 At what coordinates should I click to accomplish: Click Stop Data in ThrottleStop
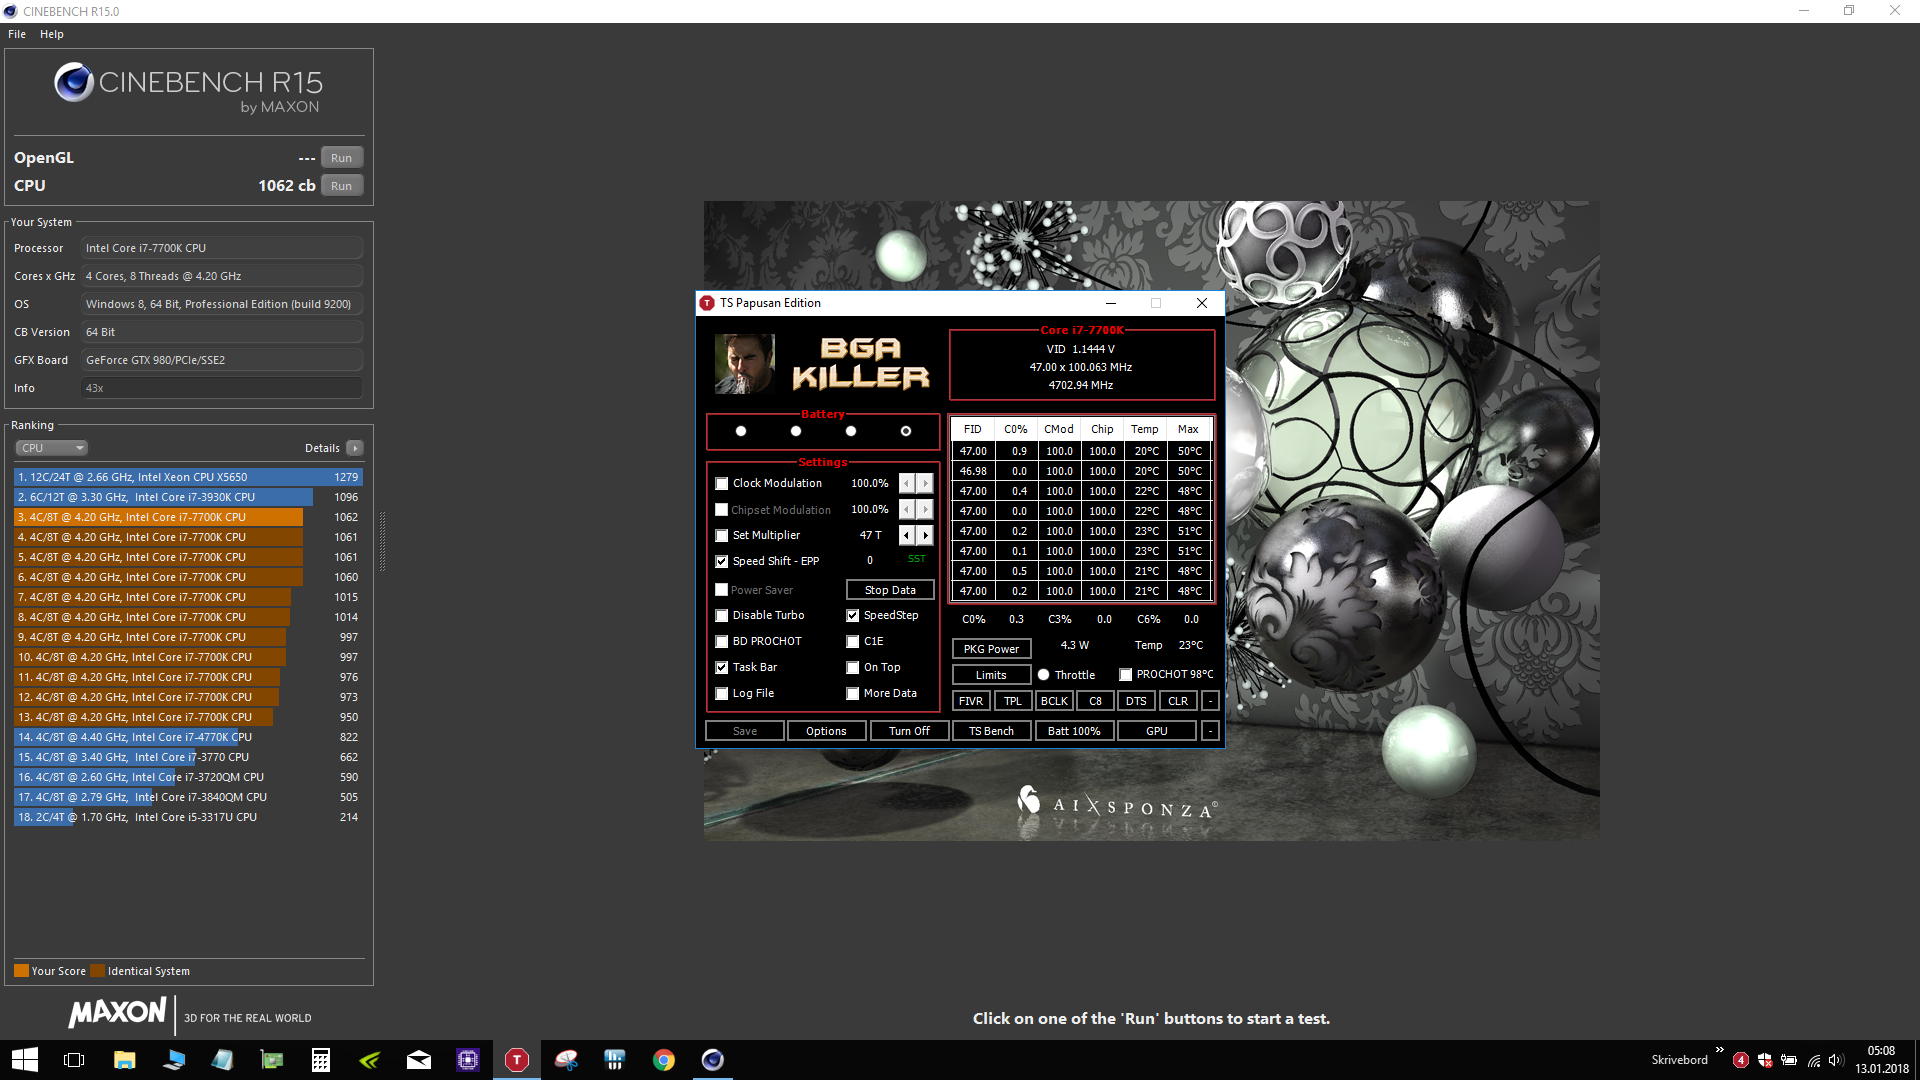click(890, 590)
